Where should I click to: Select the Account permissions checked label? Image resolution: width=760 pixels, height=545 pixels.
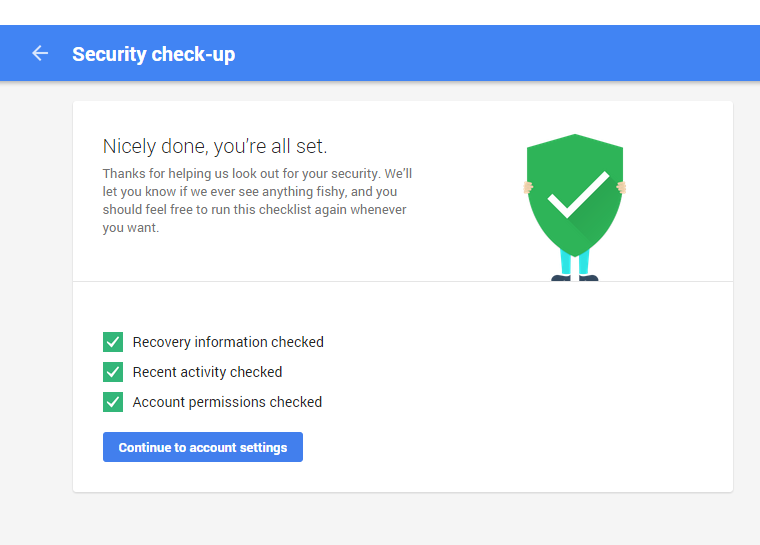point(227,402)
